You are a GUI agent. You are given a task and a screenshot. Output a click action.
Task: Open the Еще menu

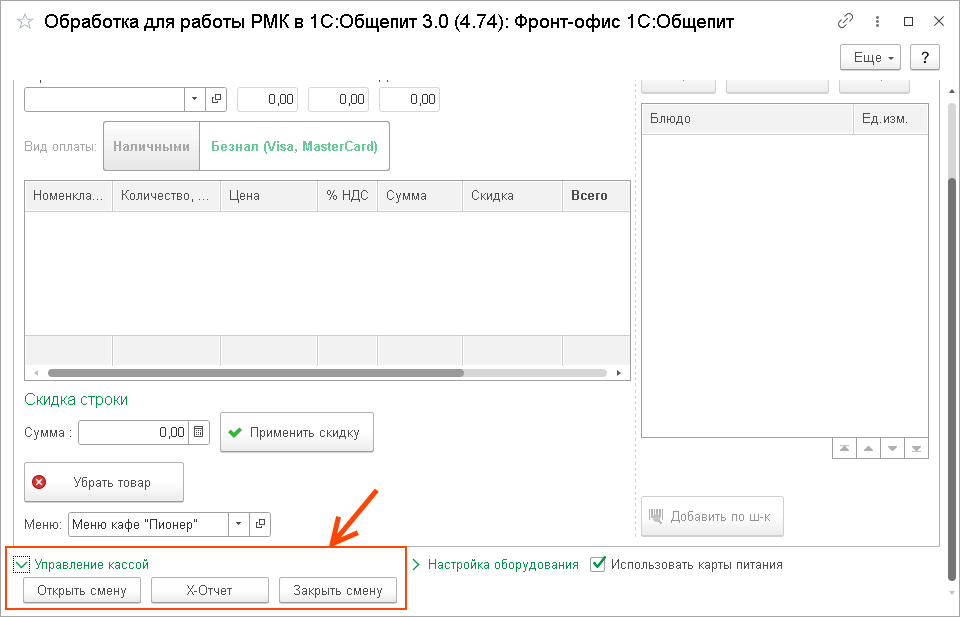pos(871,58)
